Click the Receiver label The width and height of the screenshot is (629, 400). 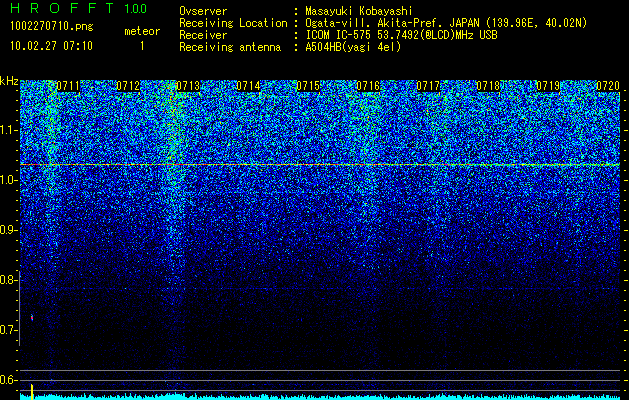[203, 35]
